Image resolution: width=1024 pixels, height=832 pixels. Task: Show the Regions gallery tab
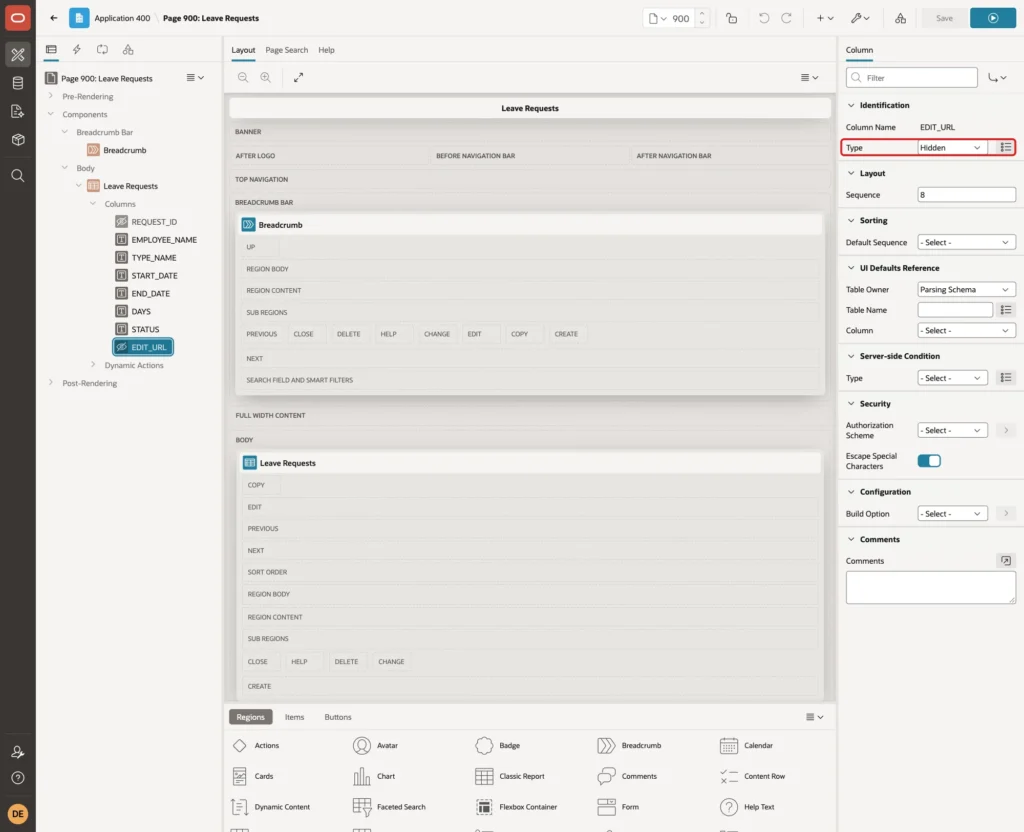pyautogui.click(x=250, y=717)
